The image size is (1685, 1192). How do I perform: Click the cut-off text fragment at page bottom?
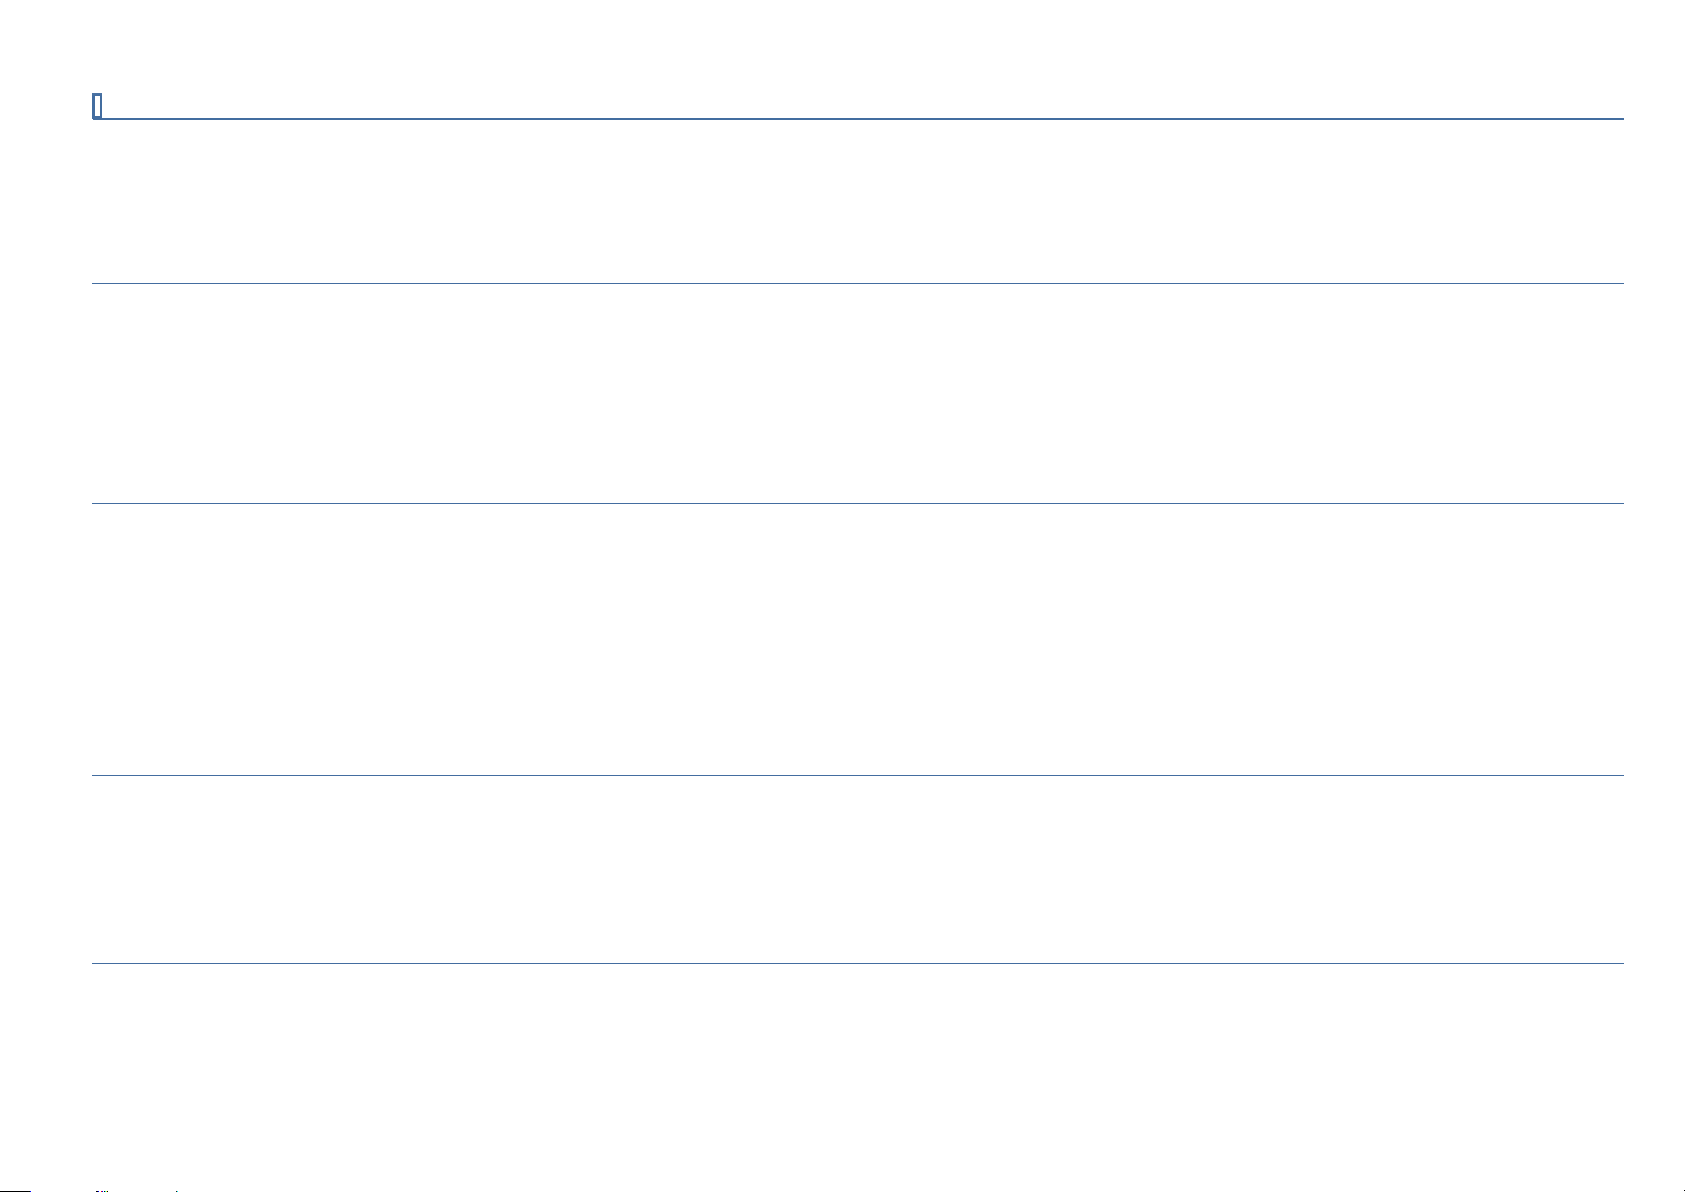point(135,1190)
